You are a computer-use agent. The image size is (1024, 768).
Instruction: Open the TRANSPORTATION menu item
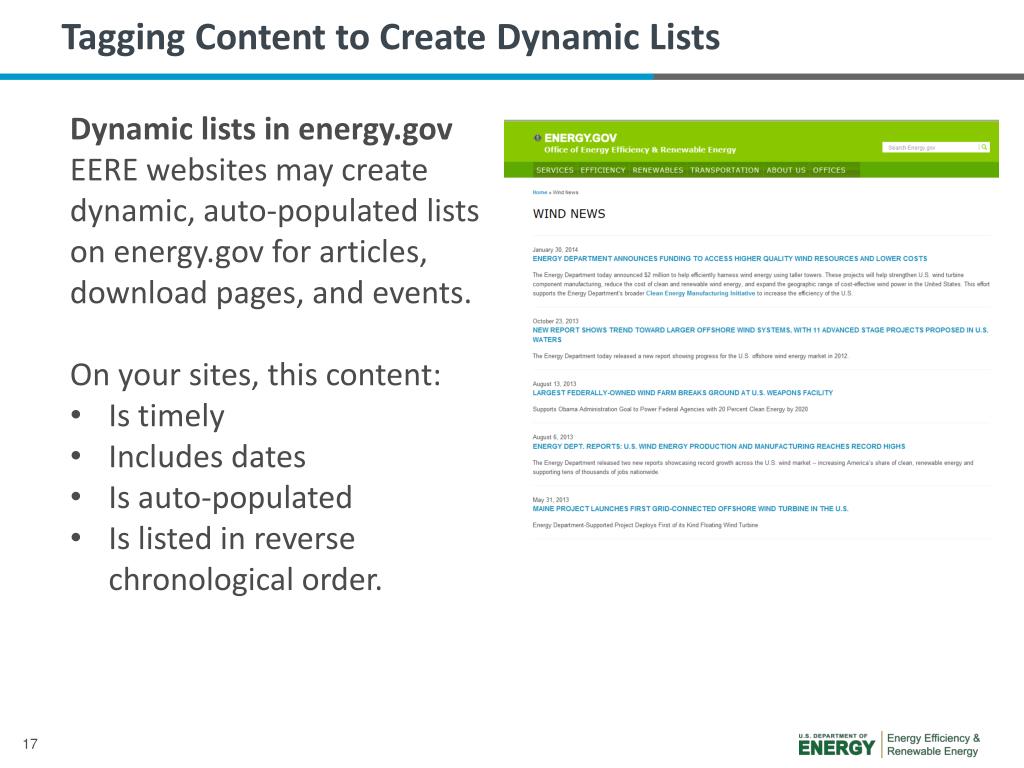point(725,170)
